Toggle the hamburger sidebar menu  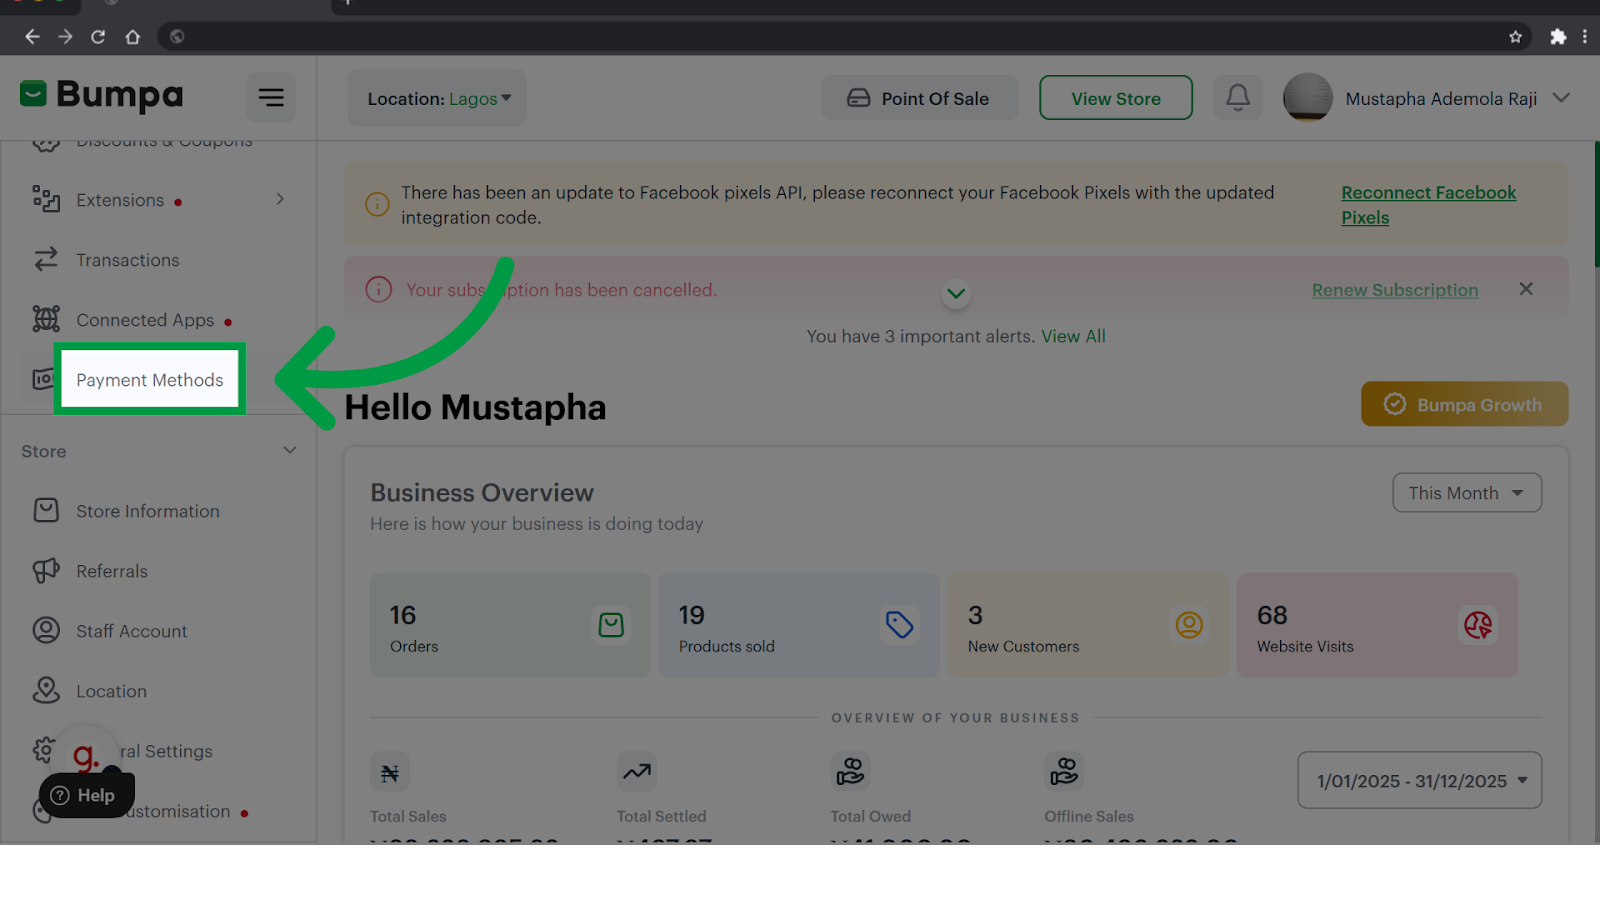[271, 97]
